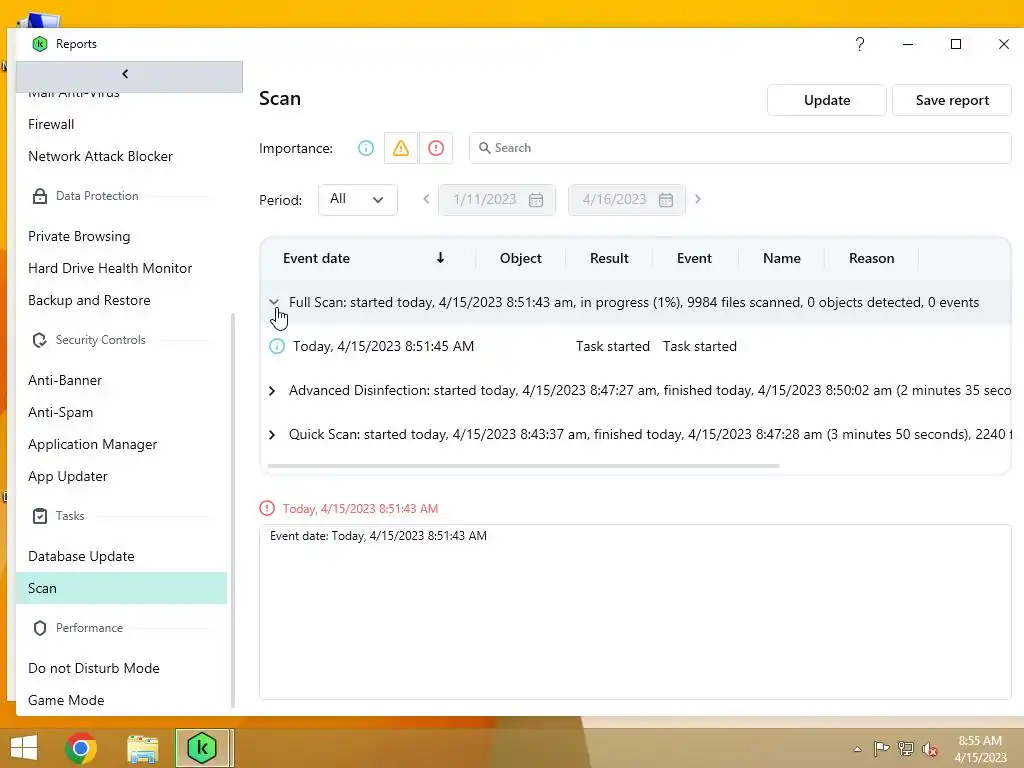Screen dimensions: 1024x768
Task: Click the Name column header
Action: point(782,259)
